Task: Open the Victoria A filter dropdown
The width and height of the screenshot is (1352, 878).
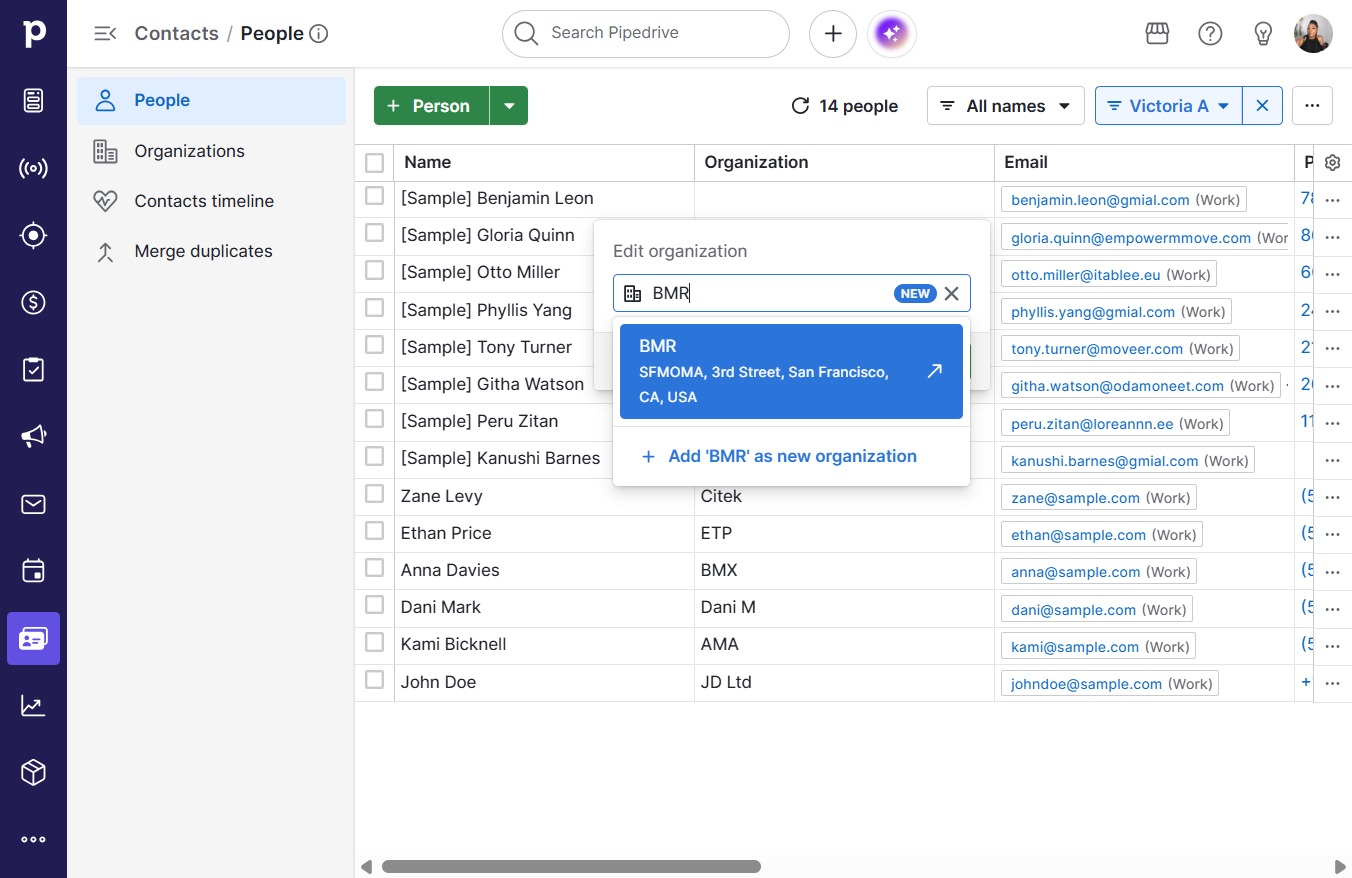Action: click(1169, 106)
